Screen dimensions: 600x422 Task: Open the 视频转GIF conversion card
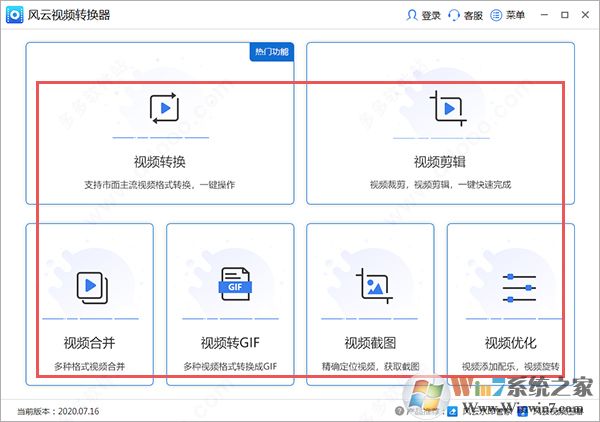click(x=230, y=304)
